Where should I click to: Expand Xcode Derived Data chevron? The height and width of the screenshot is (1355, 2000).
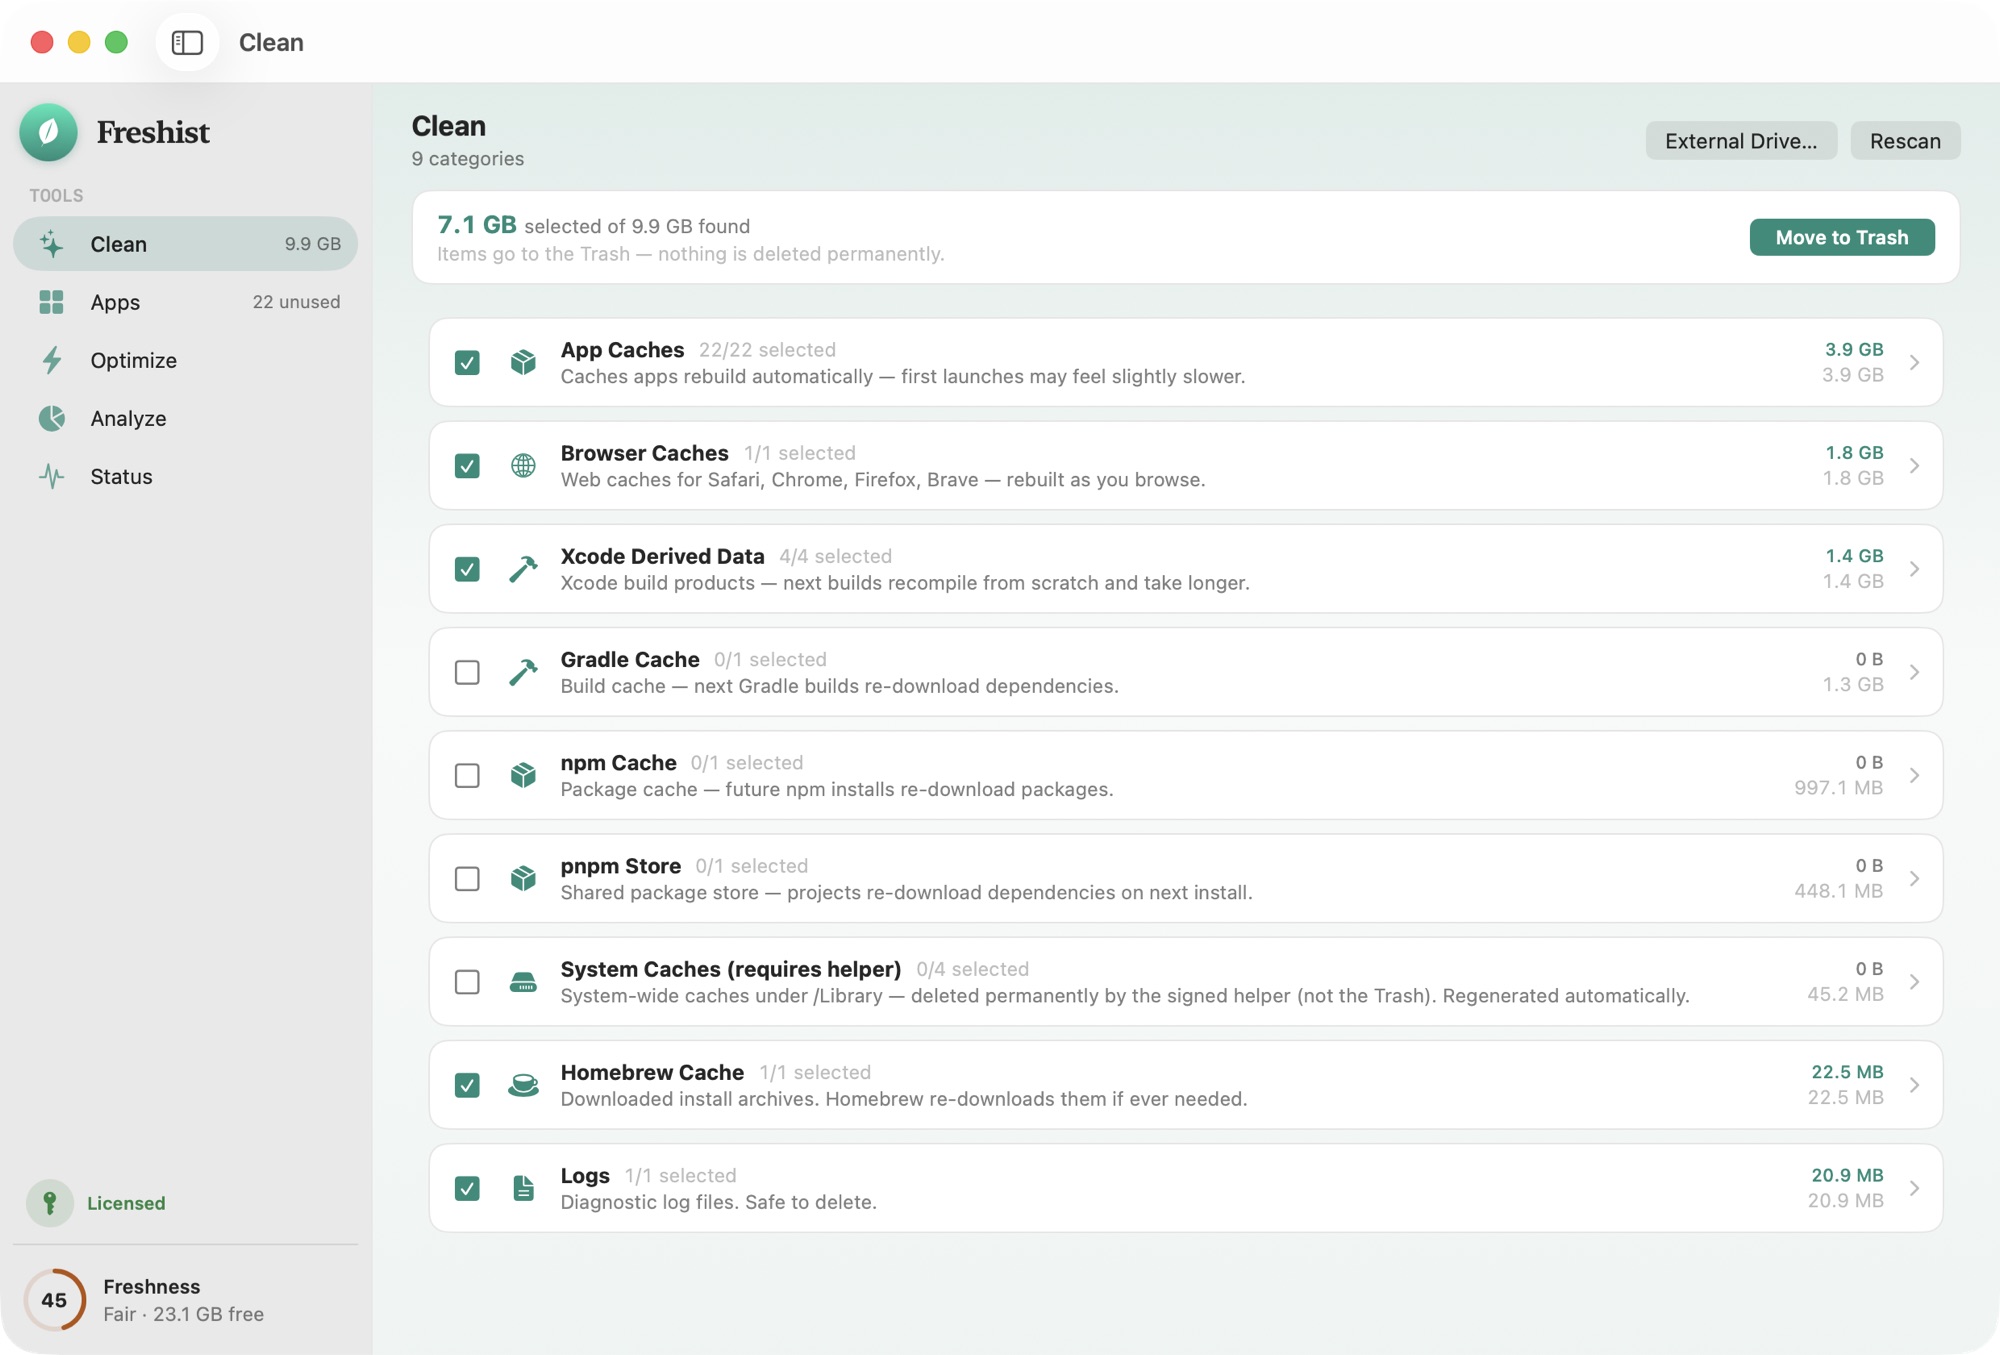pyautogui.click(x=1914, y=568)
